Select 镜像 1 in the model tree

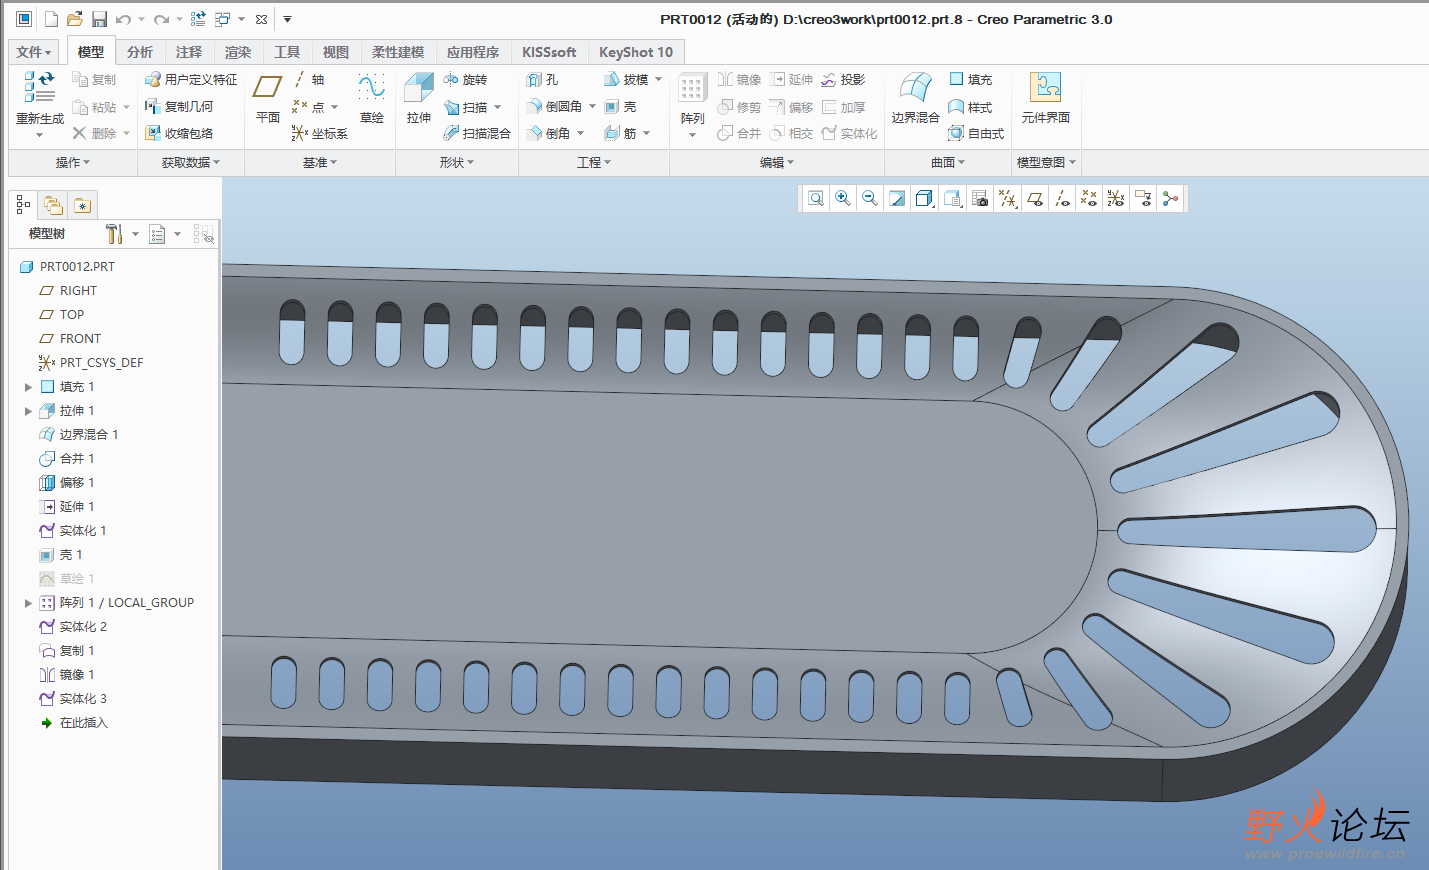[x=66, y=675]
